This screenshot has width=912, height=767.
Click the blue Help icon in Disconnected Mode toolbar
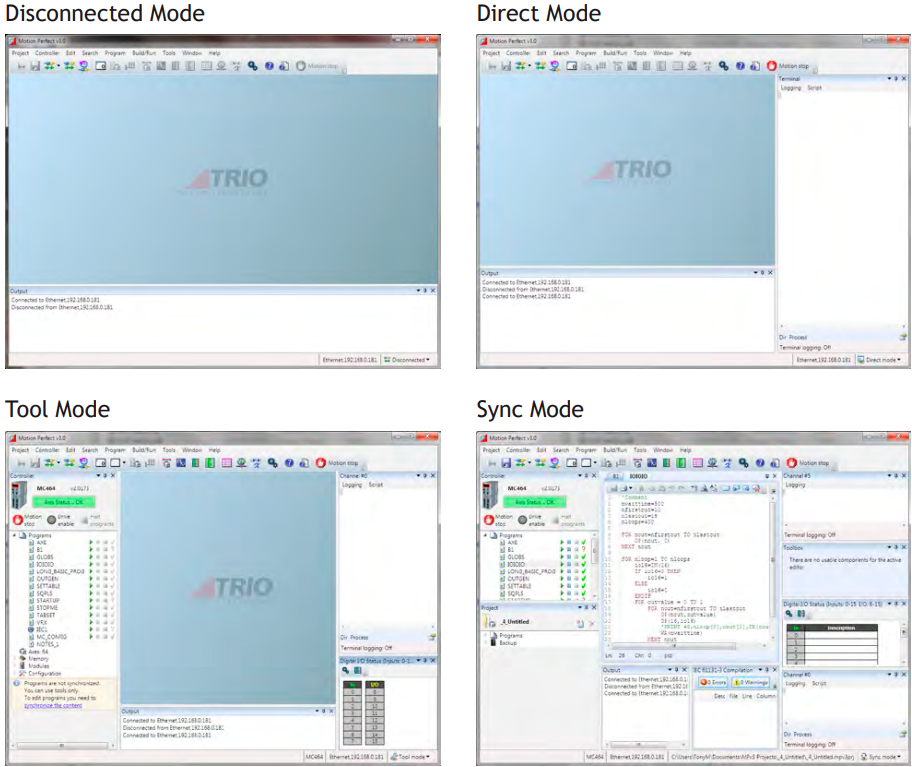pos(269,66)
